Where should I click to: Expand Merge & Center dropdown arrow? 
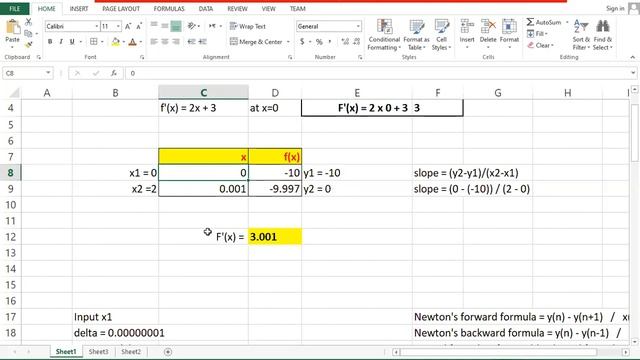[x=288, y=42]
